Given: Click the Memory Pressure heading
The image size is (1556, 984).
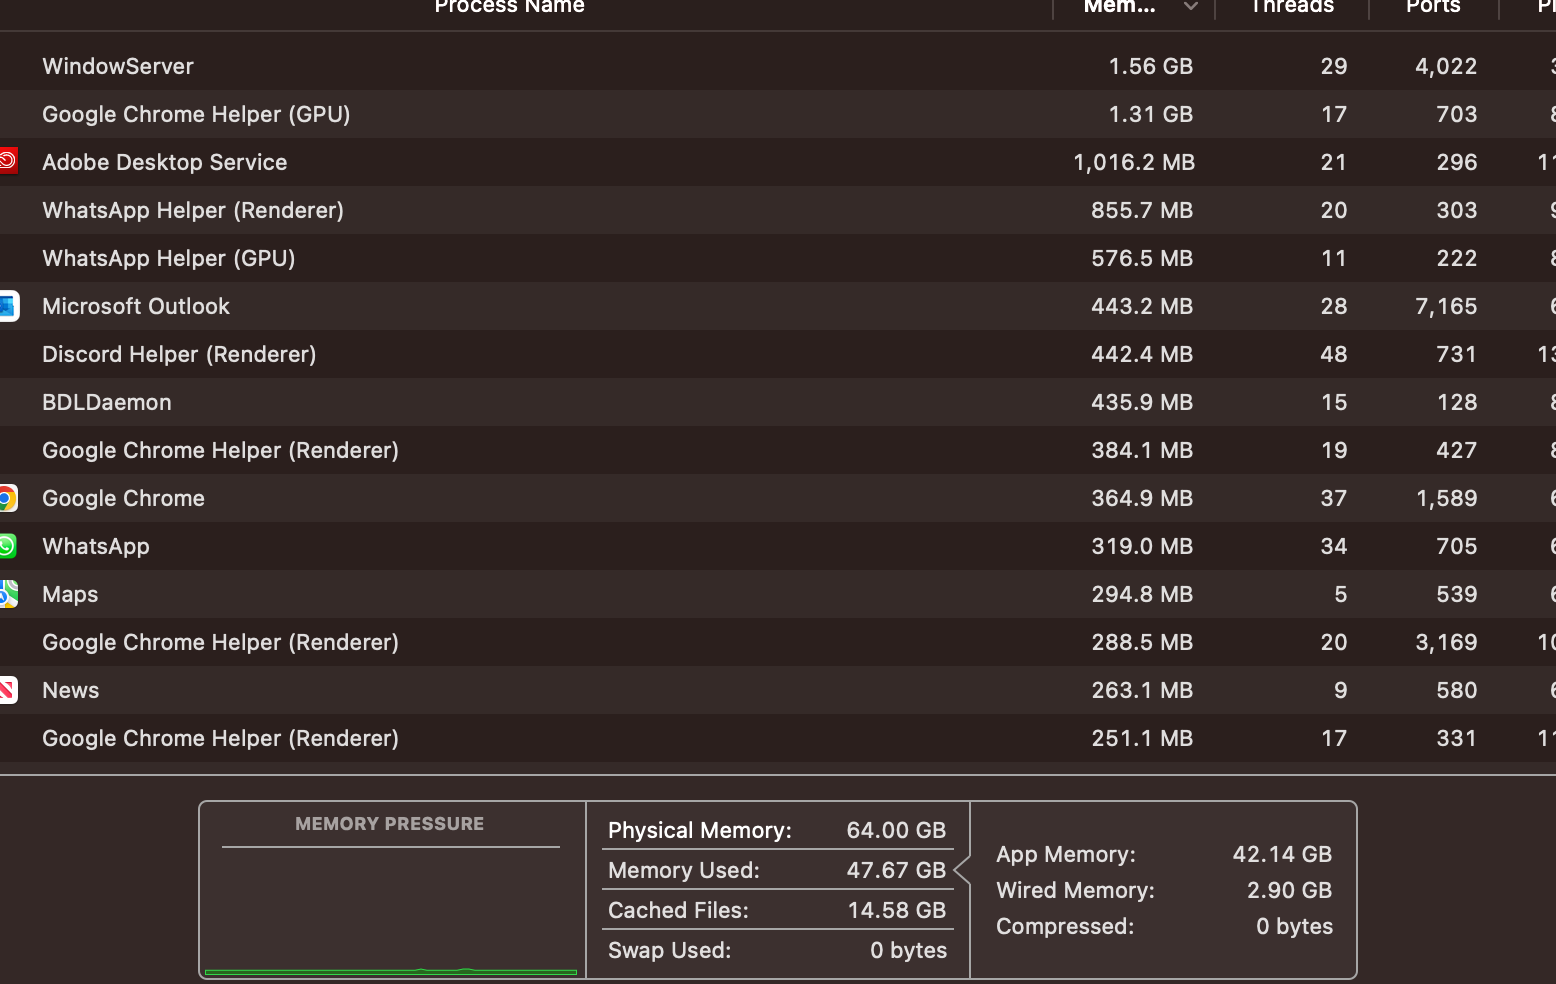Looking at the screenshot, I should coord(389,824).
